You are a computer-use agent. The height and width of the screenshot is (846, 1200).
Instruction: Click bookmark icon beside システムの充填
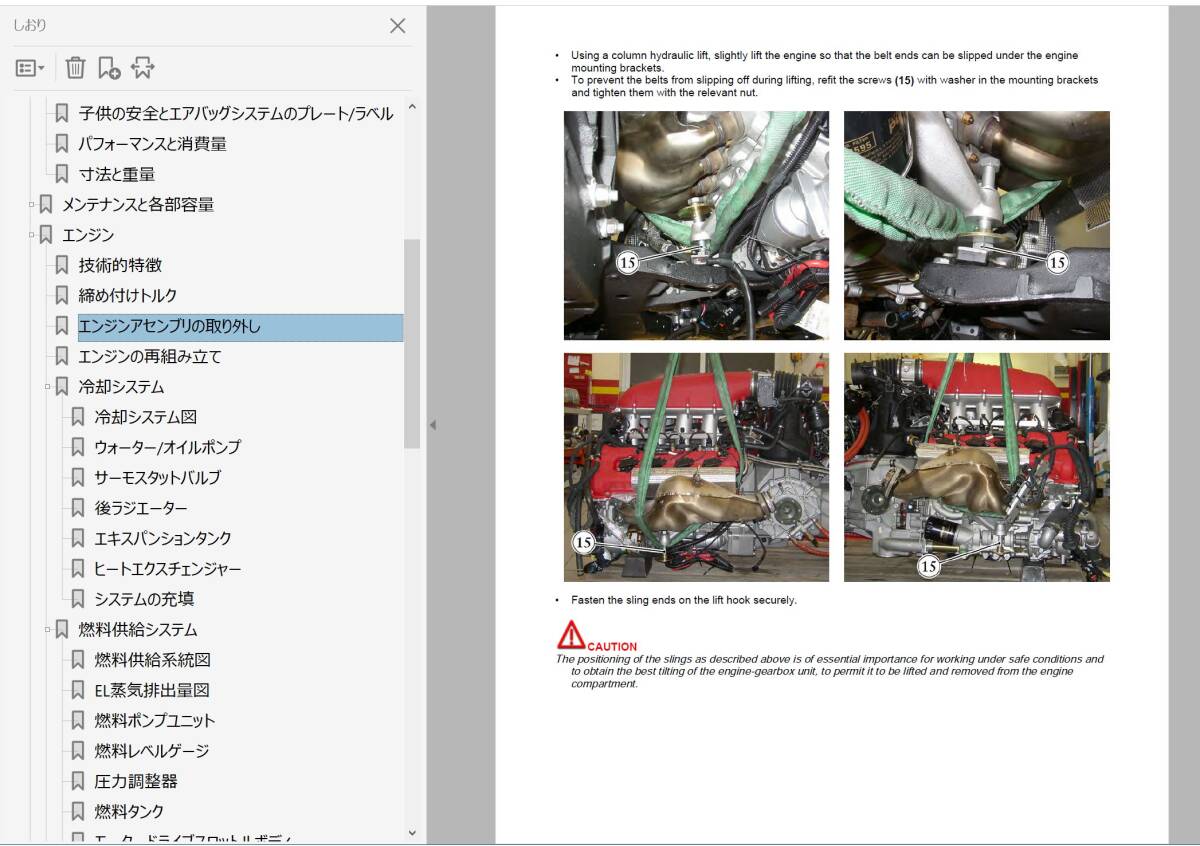(78, 599)
